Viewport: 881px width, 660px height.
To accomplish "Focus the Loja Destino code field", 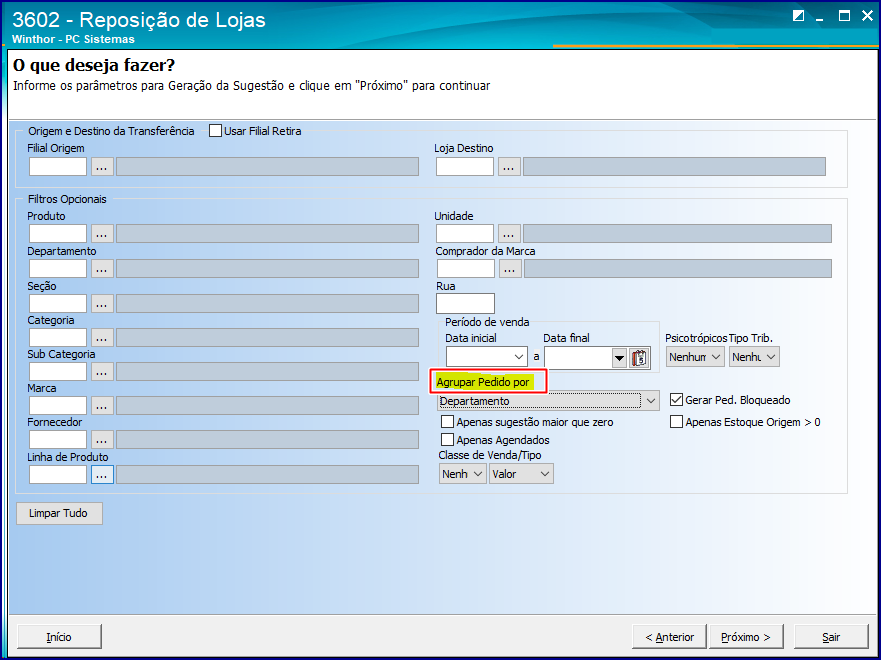I will pos(465,167).
